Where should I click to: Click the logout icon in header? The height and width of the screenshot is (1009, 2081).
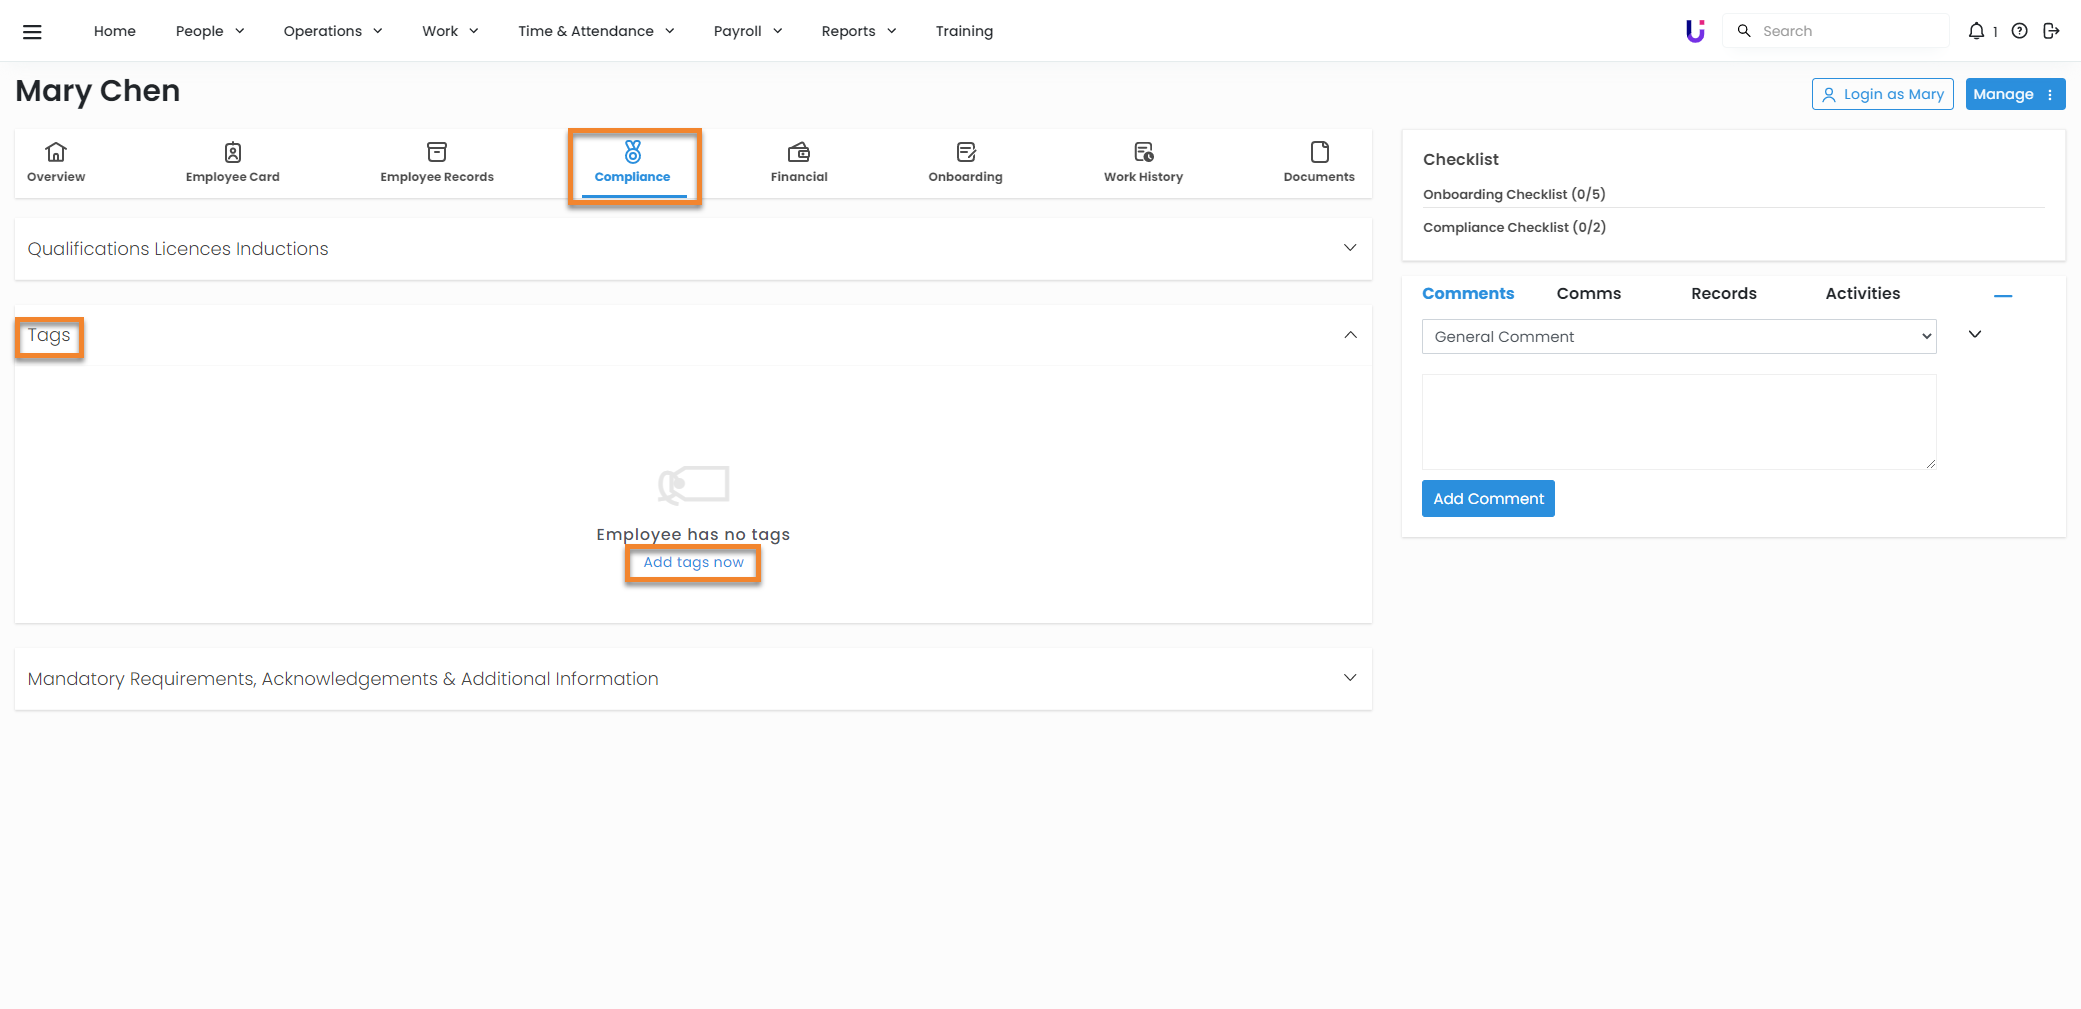point(2051,31)
